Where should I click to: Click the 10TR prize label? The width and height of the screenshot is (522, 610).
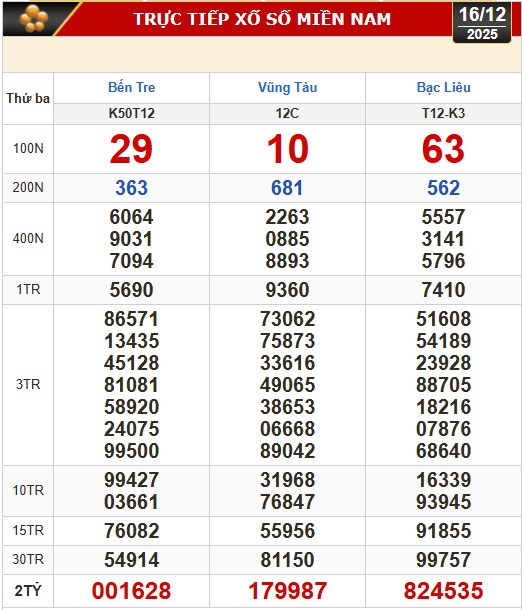click(28, 490)
